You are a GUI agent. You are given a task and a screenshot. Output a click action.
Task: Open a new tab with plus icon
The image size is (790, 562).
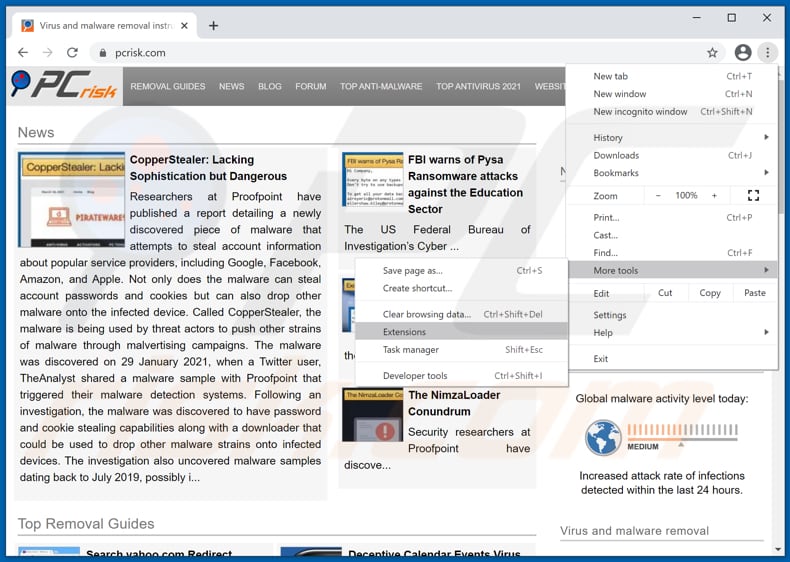(x=213, y=25)
